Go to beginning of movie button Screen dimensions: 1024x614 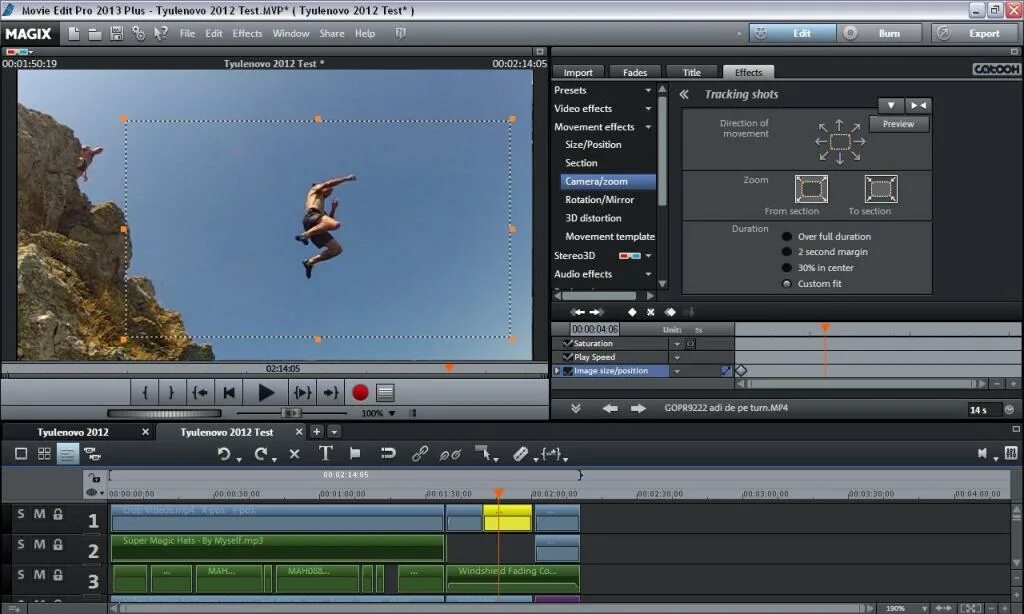coord(229,393)
